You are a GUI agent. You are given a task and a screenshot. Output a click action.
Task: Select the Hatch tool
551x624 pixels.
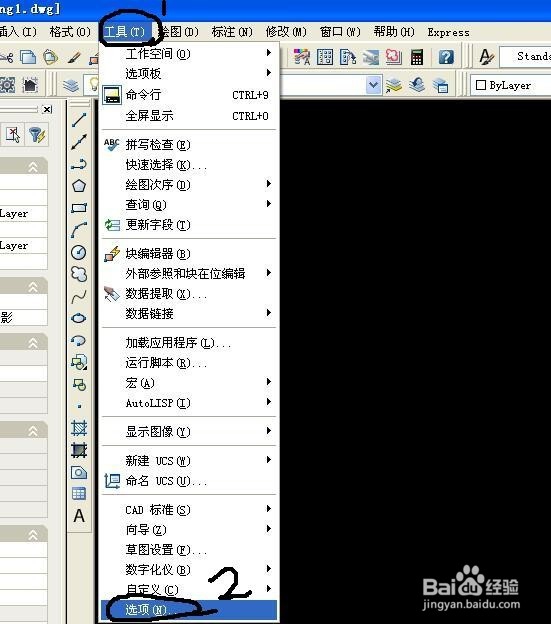tap(79, 428)
